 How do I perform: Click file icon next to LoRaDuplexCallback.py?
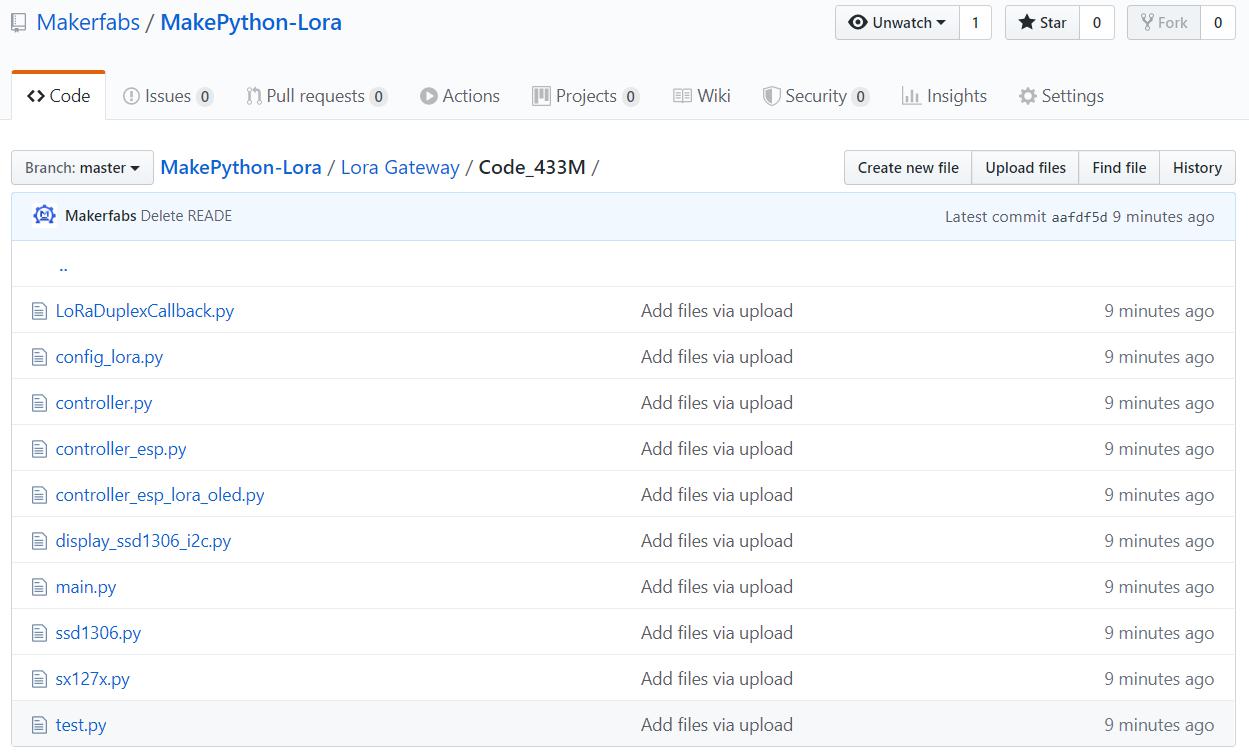pos(39,311)
